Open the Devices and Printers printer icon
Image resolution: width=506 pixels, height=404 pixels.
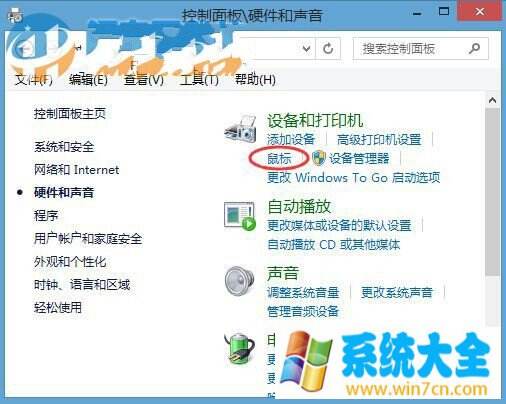tap(240, 129)
